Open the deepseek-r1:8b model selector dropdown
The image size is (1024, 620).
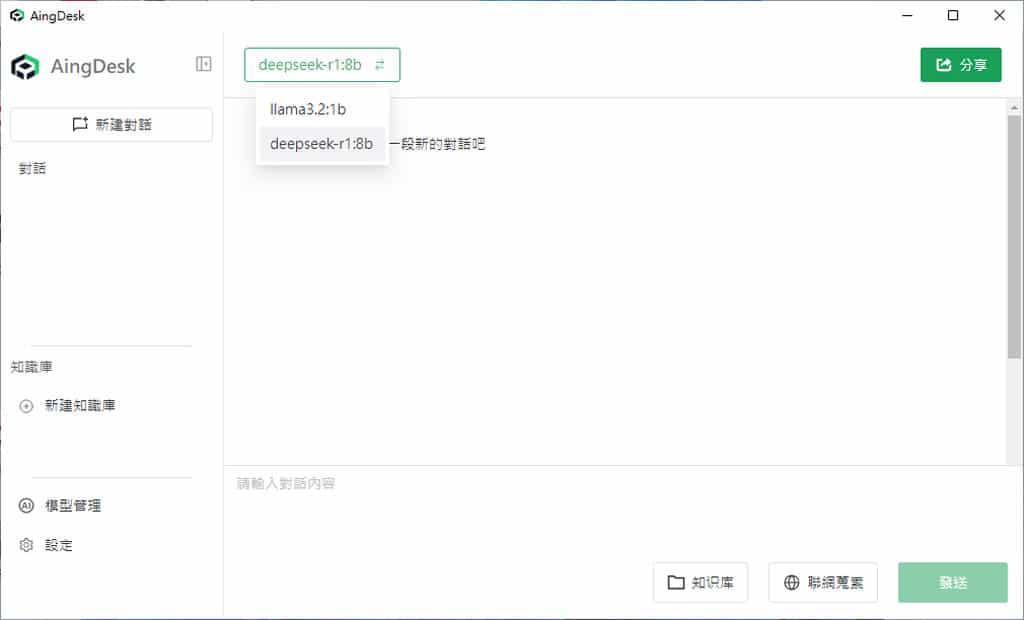[x=322, y=65]
